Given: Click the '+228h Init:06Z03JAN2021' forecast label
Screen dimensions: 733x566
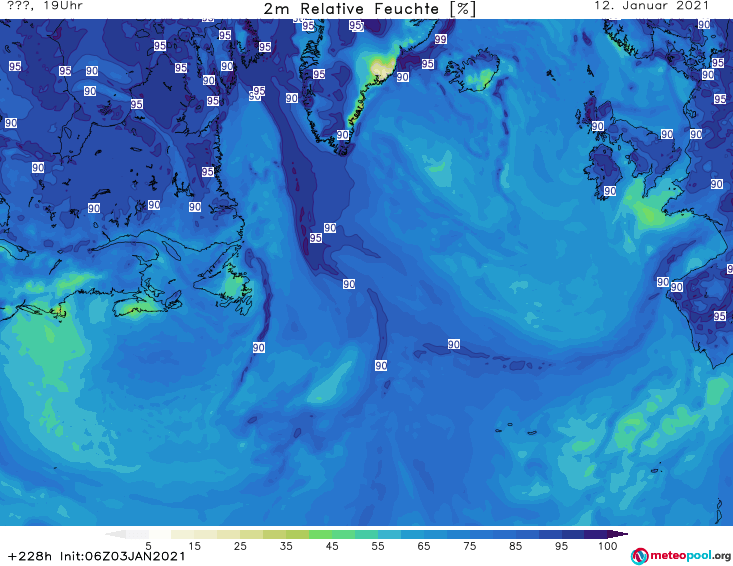Looking at the screenshot, I should (x=96, y=557).
